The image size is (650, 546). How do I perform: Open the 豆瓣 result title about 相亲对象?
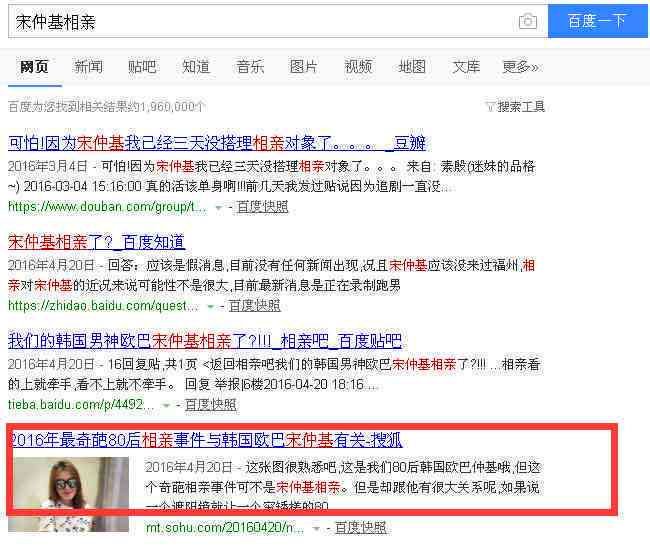217,143
